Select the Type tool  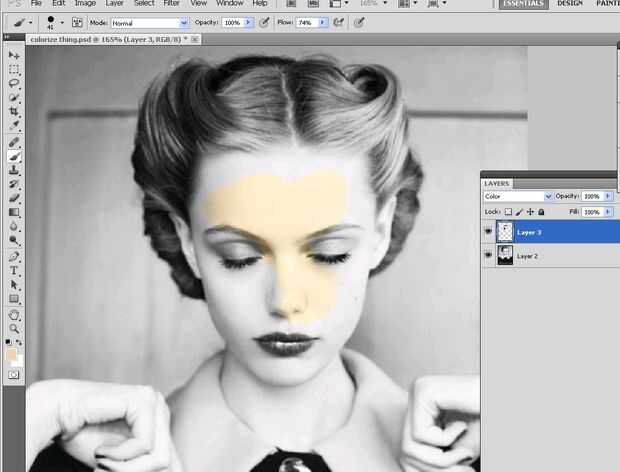coord(14,270)
